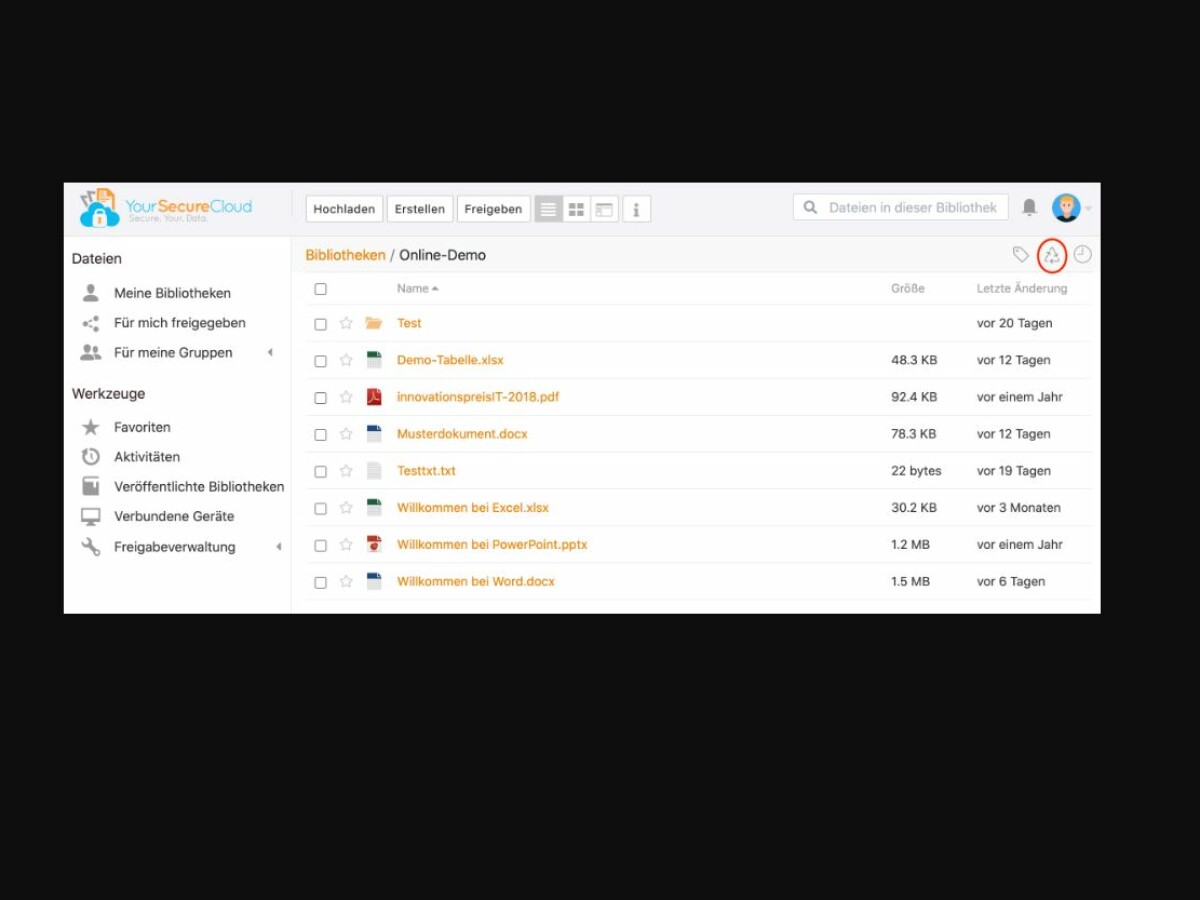
Task: Go to Meine Bibliotheken in sidebar
Action: pyautogui.click(x=172, y=293)
